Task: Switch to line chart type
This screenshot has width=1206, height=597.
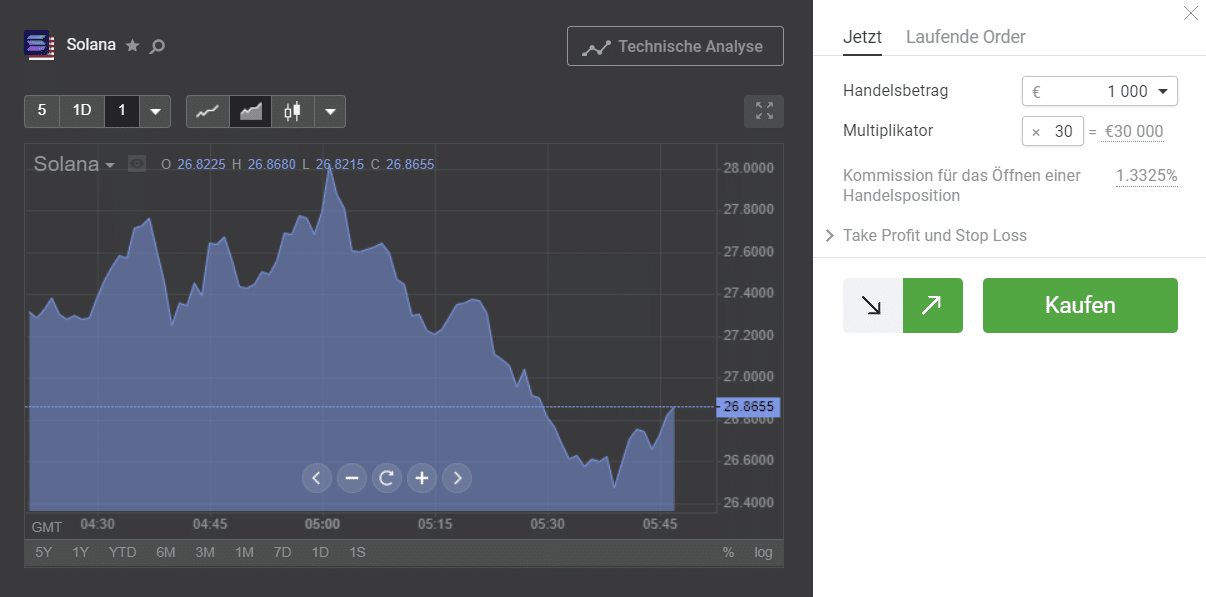Action: click(208, 111)
